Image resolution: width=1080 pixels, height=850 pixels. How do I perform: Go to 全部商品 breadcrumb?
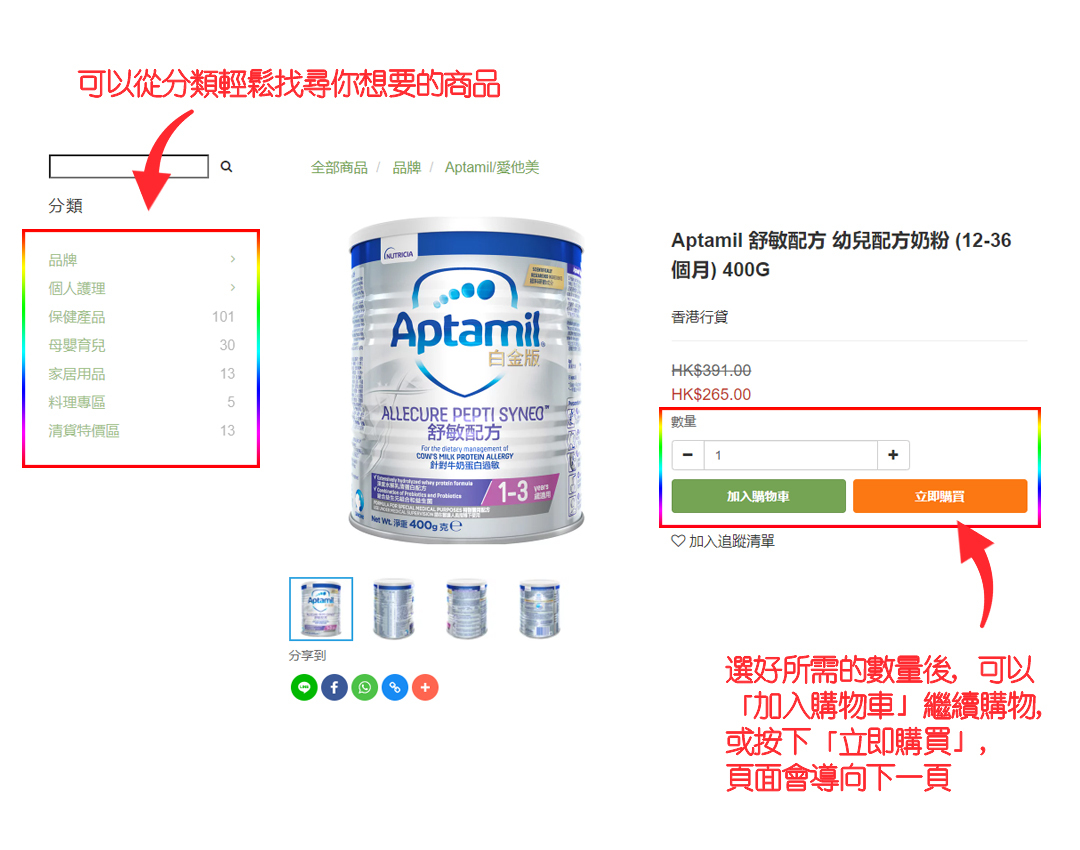click(339, 167)
